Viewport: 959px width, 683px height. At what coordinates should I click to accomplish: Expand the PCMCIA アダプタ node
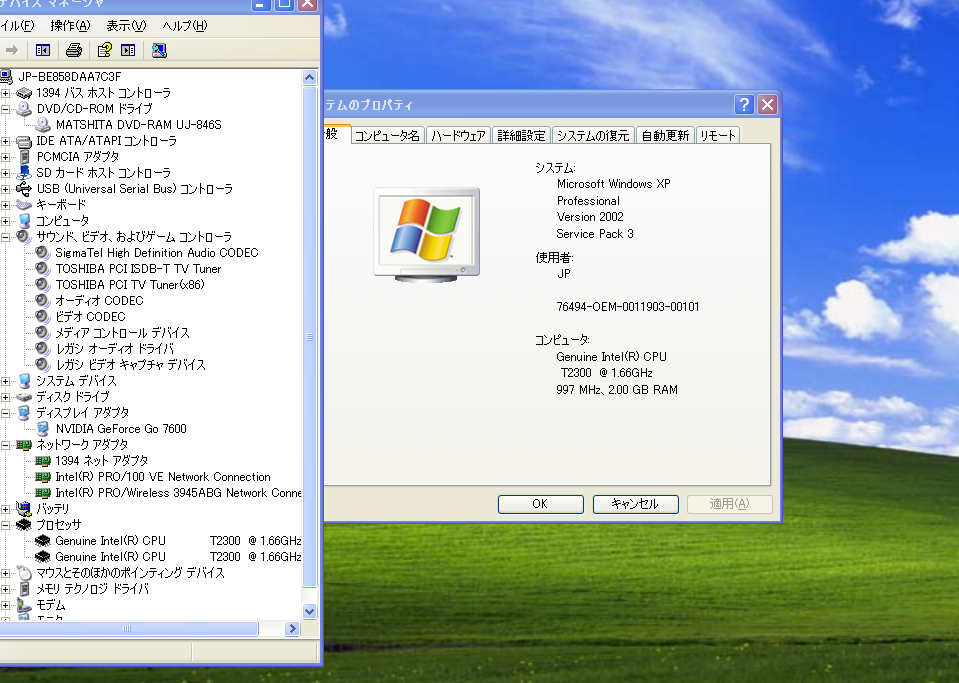coord(6,157)
